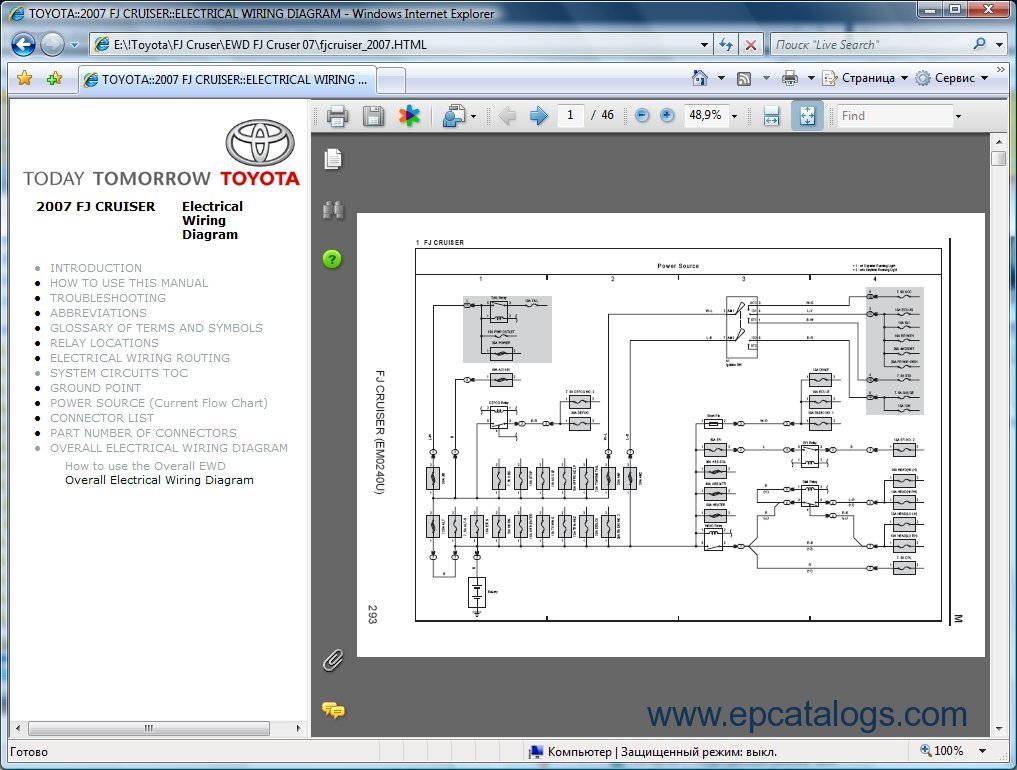Viewport: 1017px width, 770px height.
Task: Open HOW TO USE THIS MANUAL link
Action: click(129, 283)
